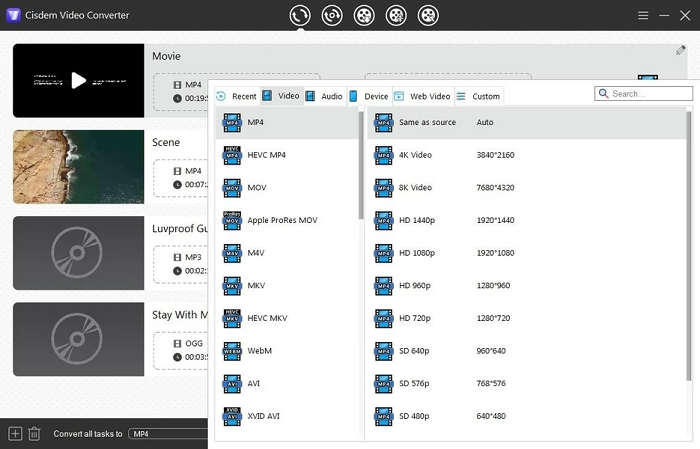
Task: Open the fifth top-bar film reel icon
Action: (x=428, y=16)
